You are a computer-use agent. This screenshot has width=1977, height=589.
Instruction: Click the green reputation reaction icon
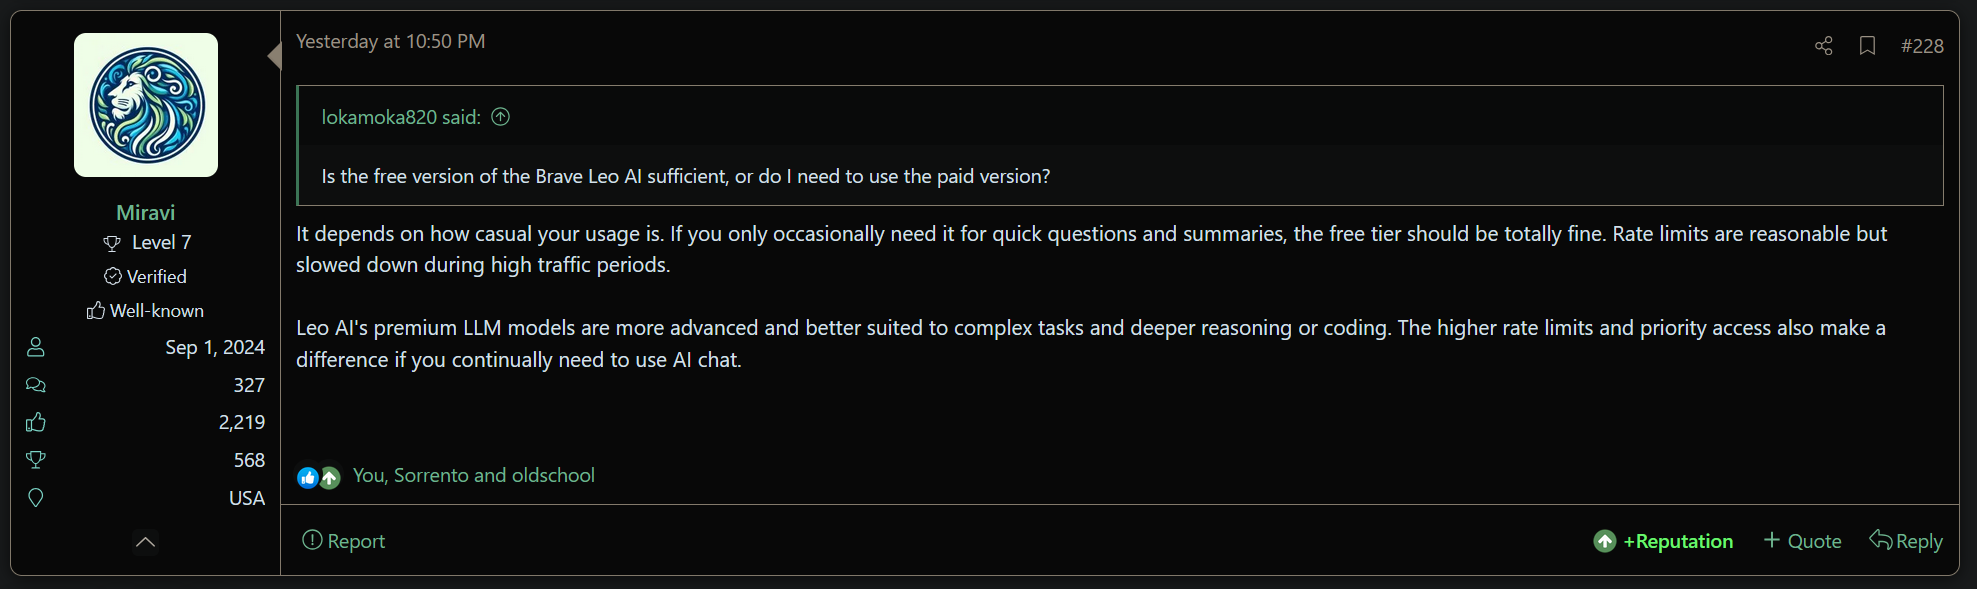330,477
